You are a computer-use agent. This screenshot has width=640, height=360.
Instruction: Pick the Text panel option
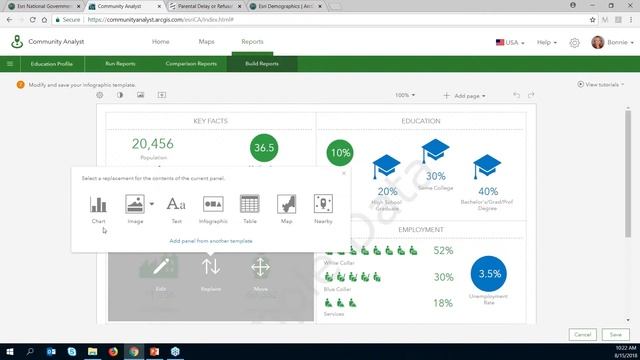pos(176,209)
